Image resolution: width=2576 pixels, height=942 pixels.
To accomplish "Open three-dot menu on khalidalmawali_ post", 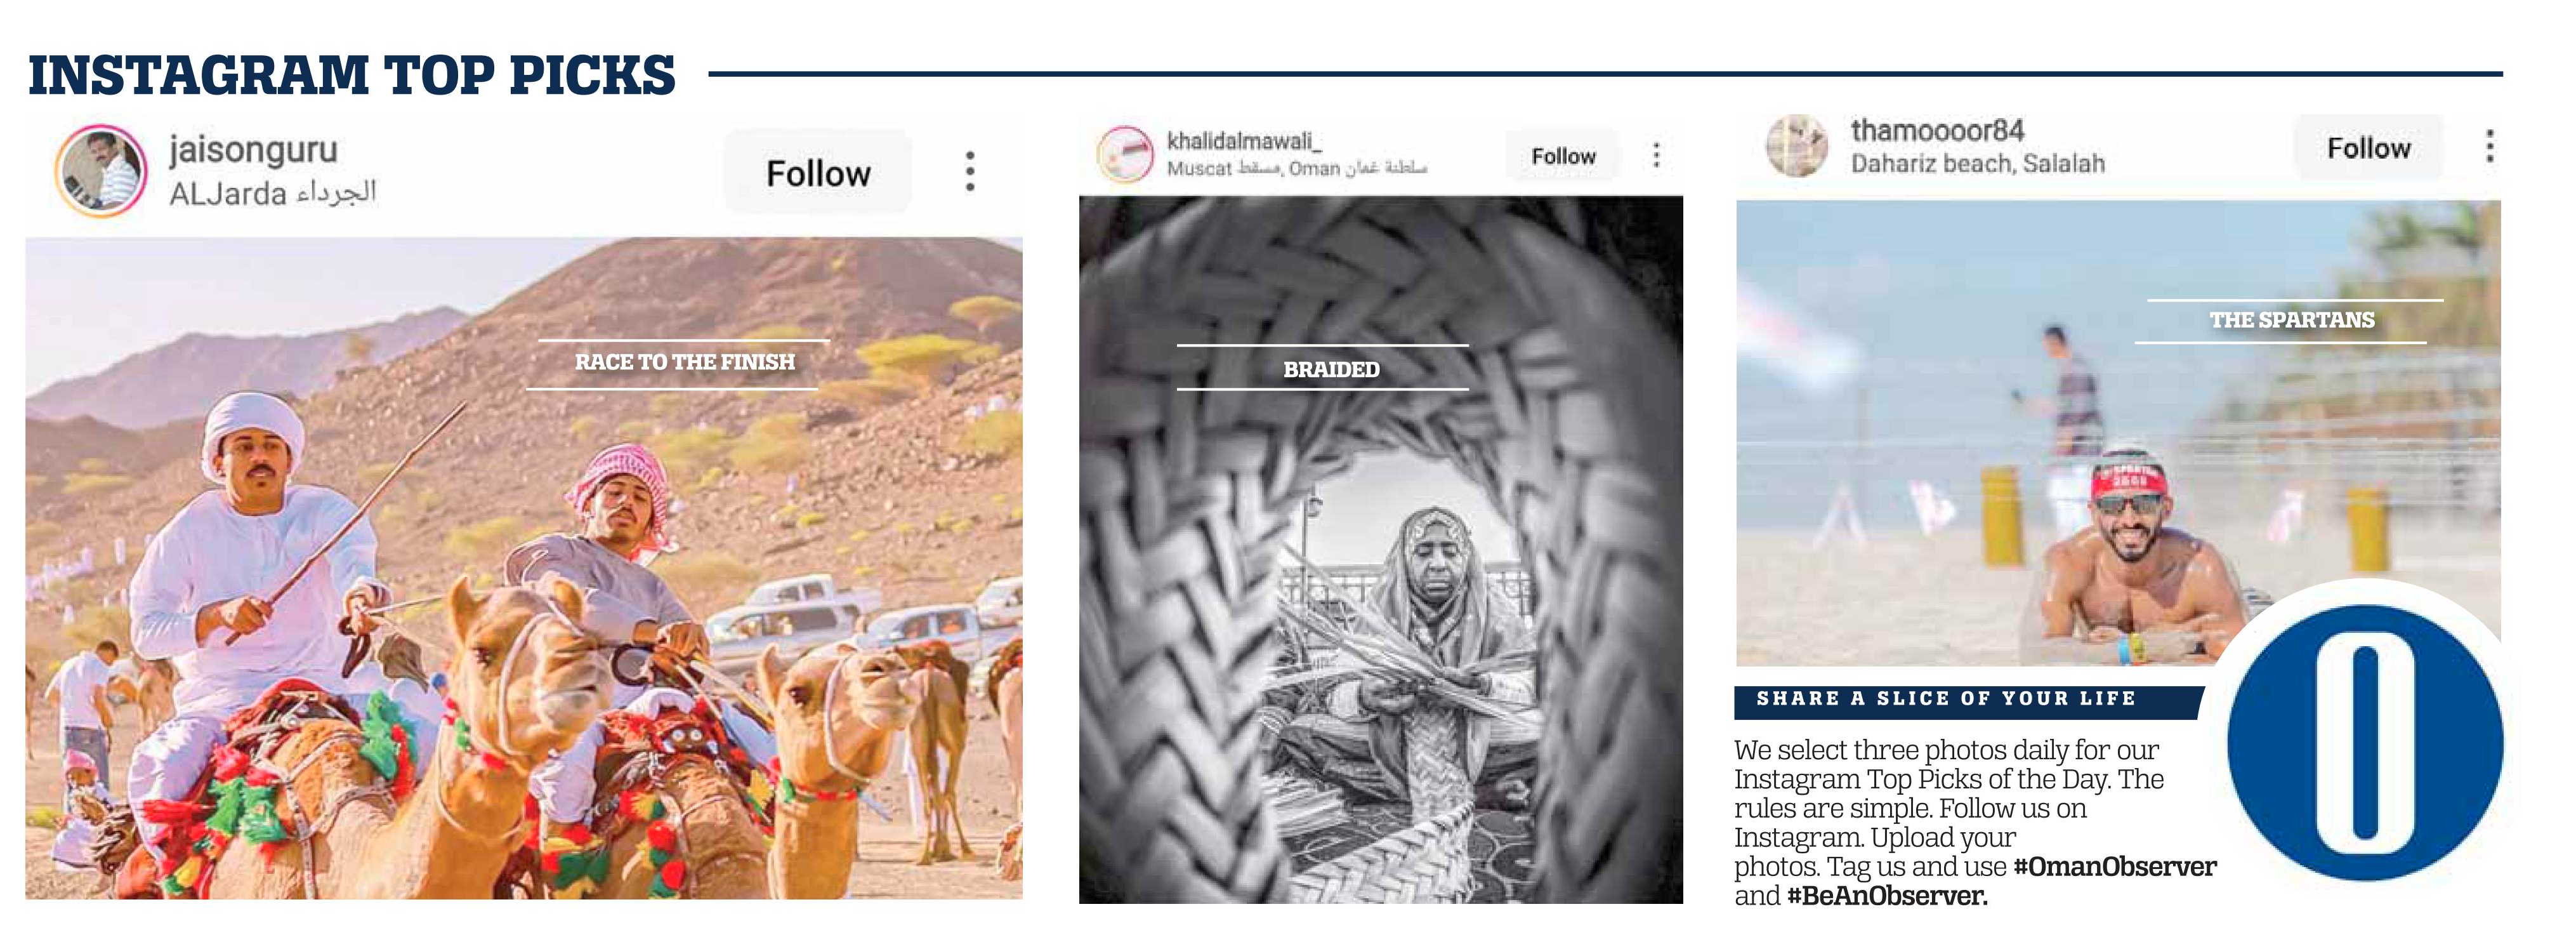I will (x=1656, y=155).
